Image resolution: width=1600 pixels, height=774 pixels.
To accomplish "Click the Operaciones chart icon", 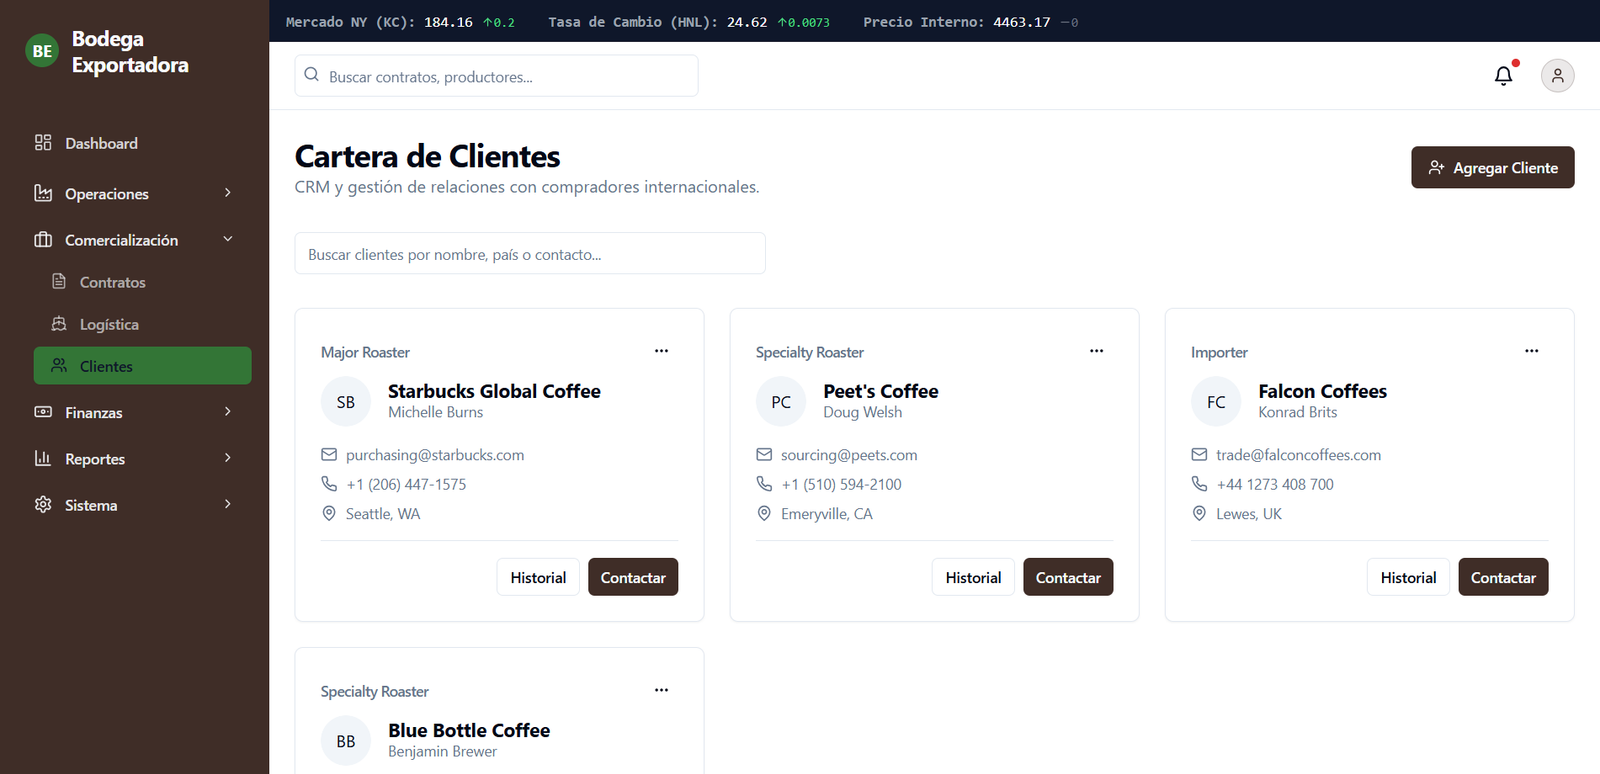I will (x=43, y=193).
